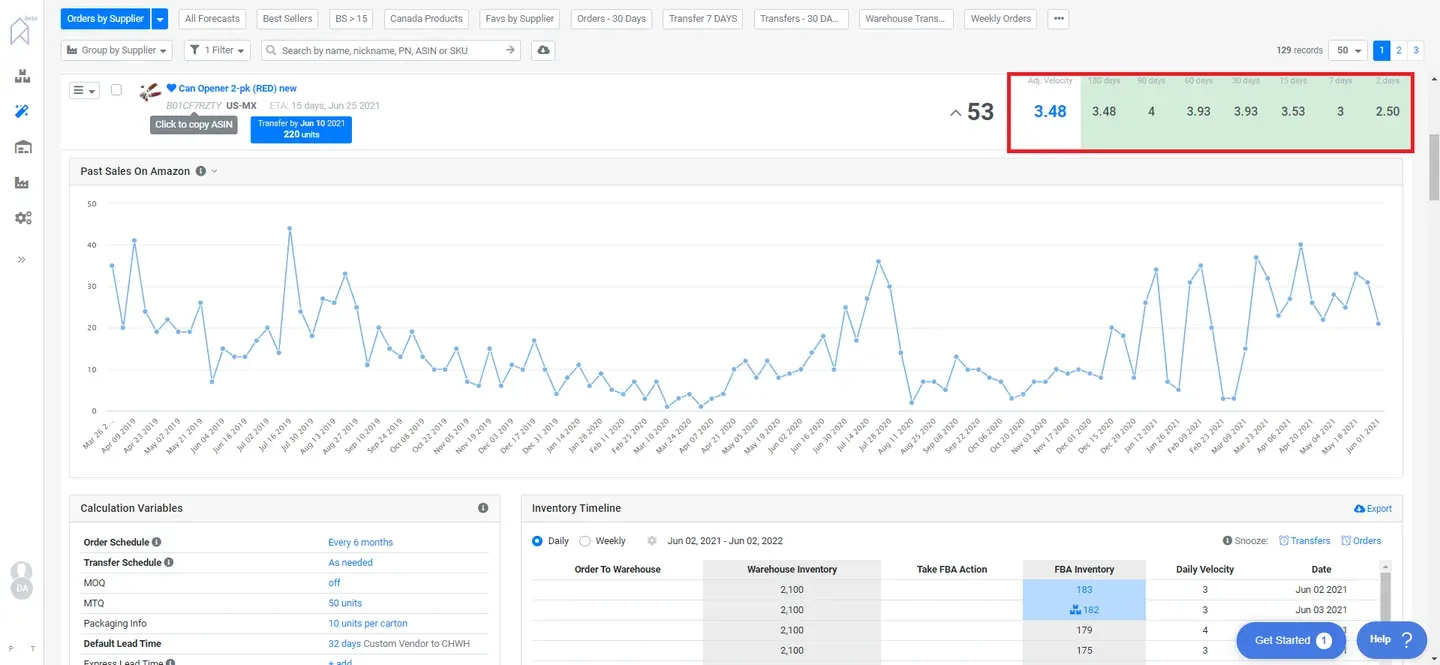
Task: Click Calculation Variables info icon
Action: click(x=483, y=508)
